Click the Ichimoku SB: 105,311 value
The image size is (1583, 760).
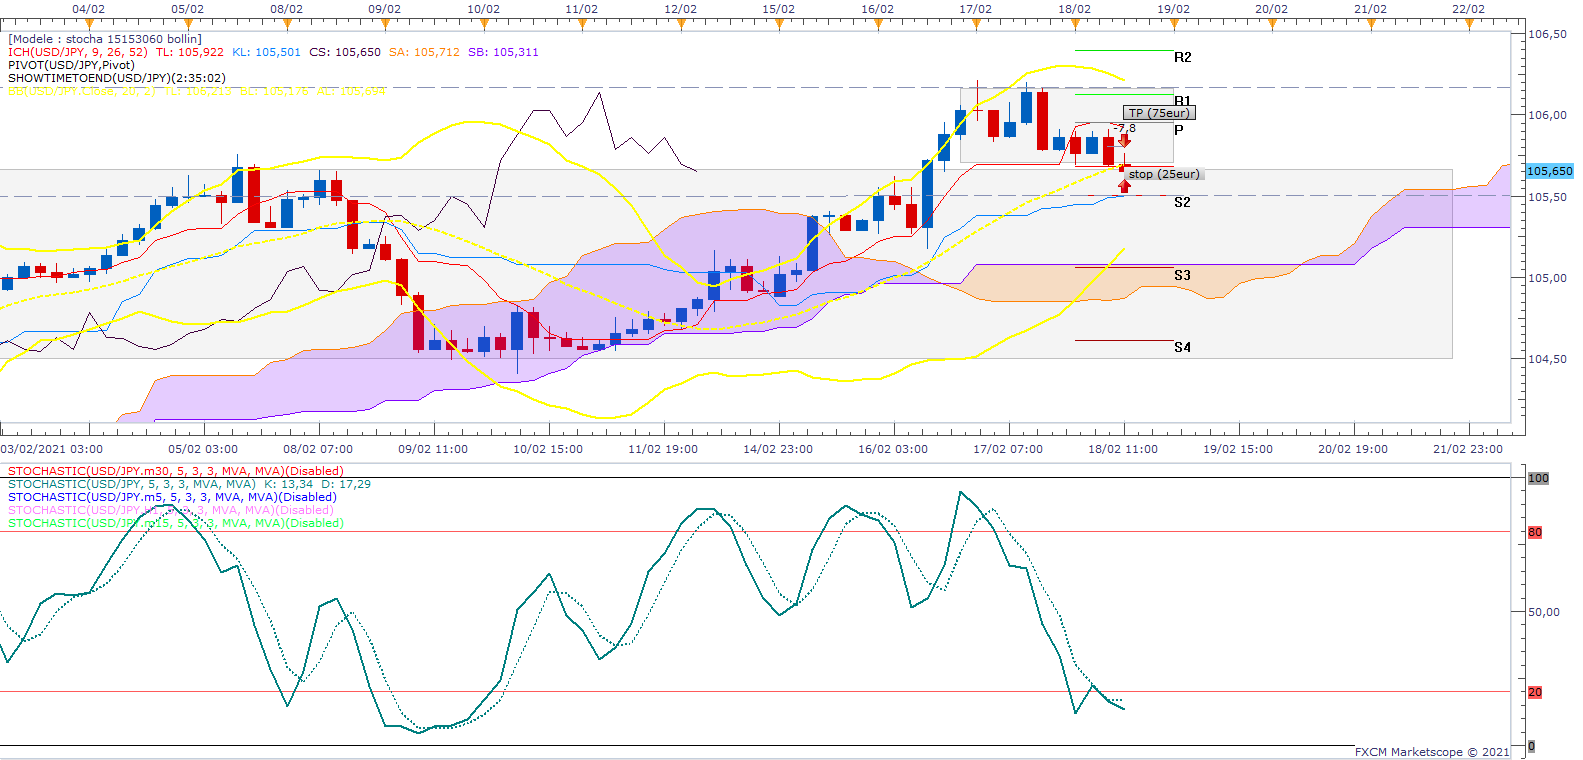(503, 52)
